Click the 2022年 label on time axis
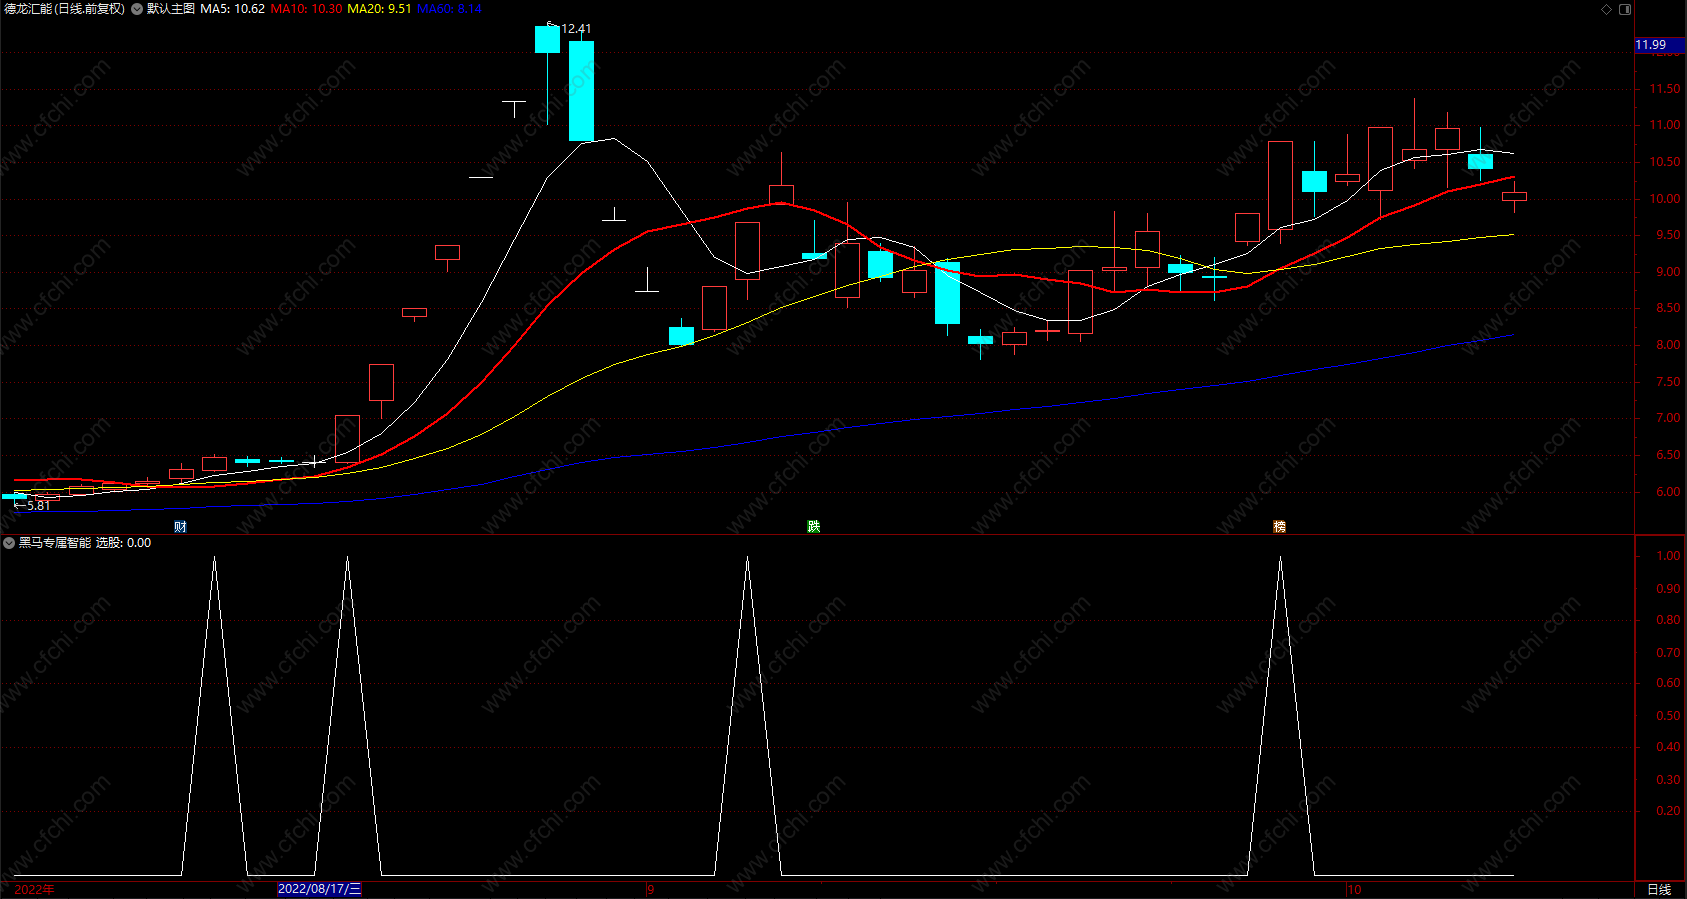Image resolution: width=1687 pixels, height=899 pixels. pos(34,890)
